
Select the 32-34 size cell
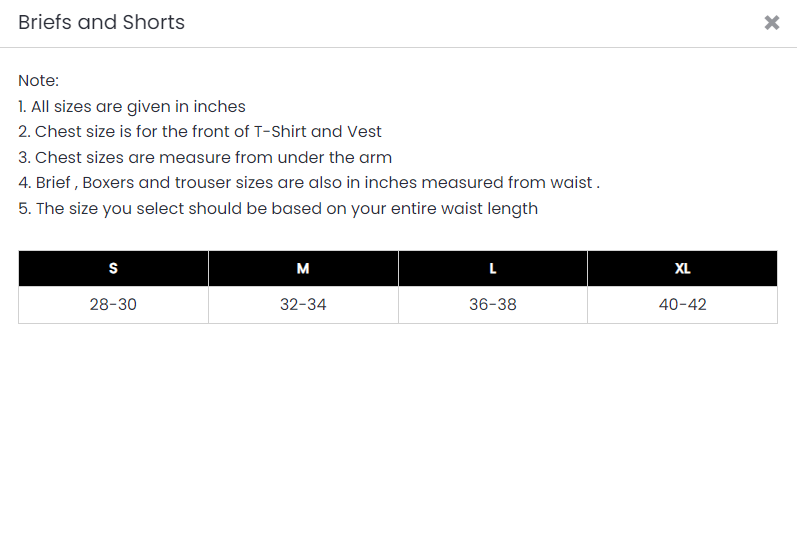303,305
